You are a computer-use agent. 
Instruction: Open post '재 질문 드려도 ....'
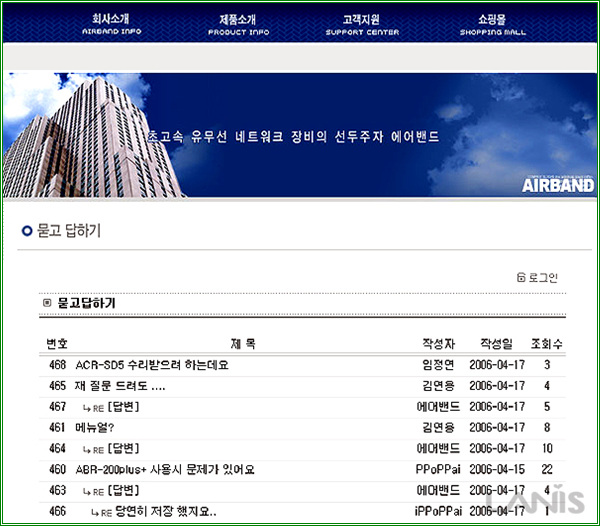(x=120, y=386)
